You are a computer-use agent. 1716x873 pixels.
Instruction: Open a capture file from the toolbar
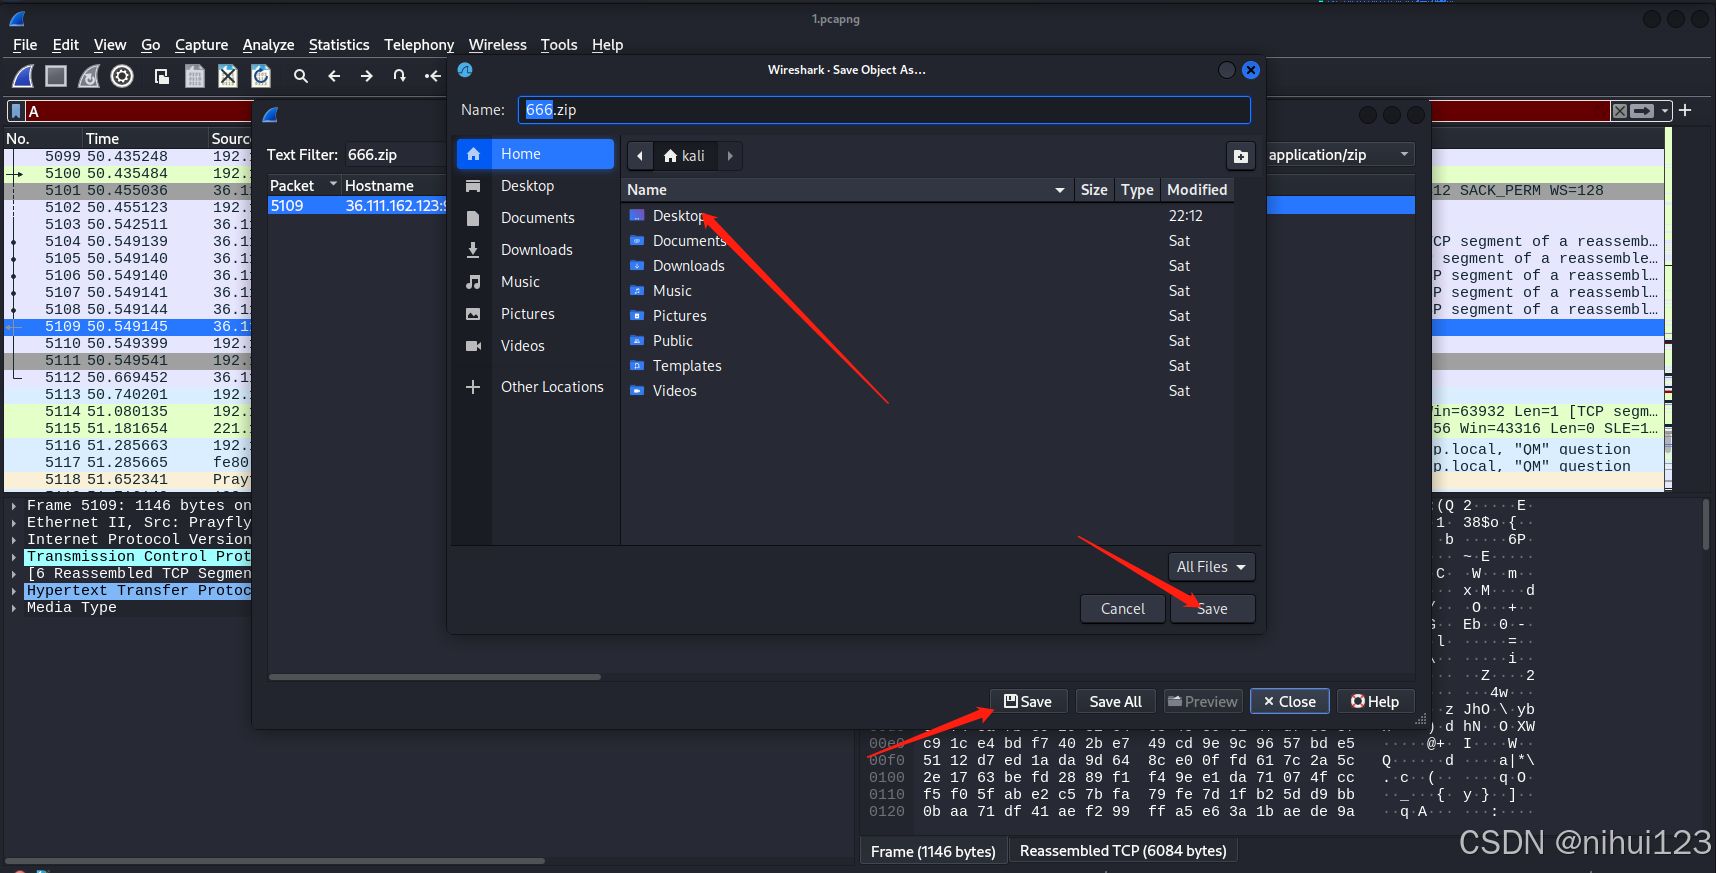162,76
